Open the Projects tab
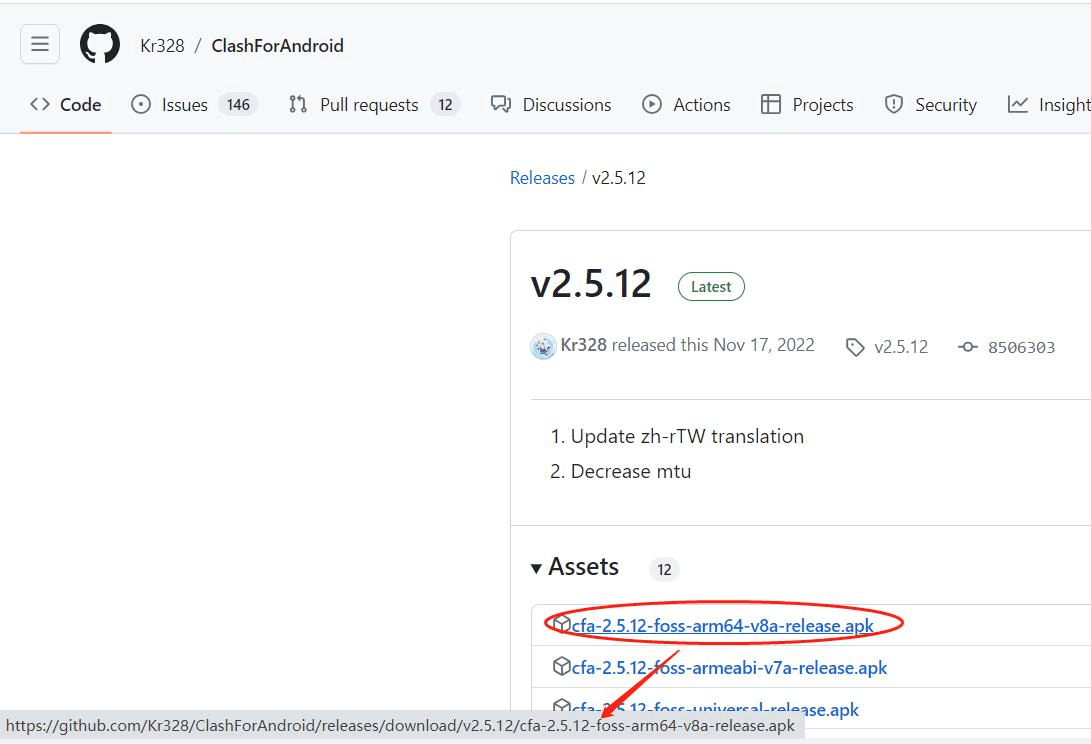This screenshot has width=1091, height=744. (807, 104)
